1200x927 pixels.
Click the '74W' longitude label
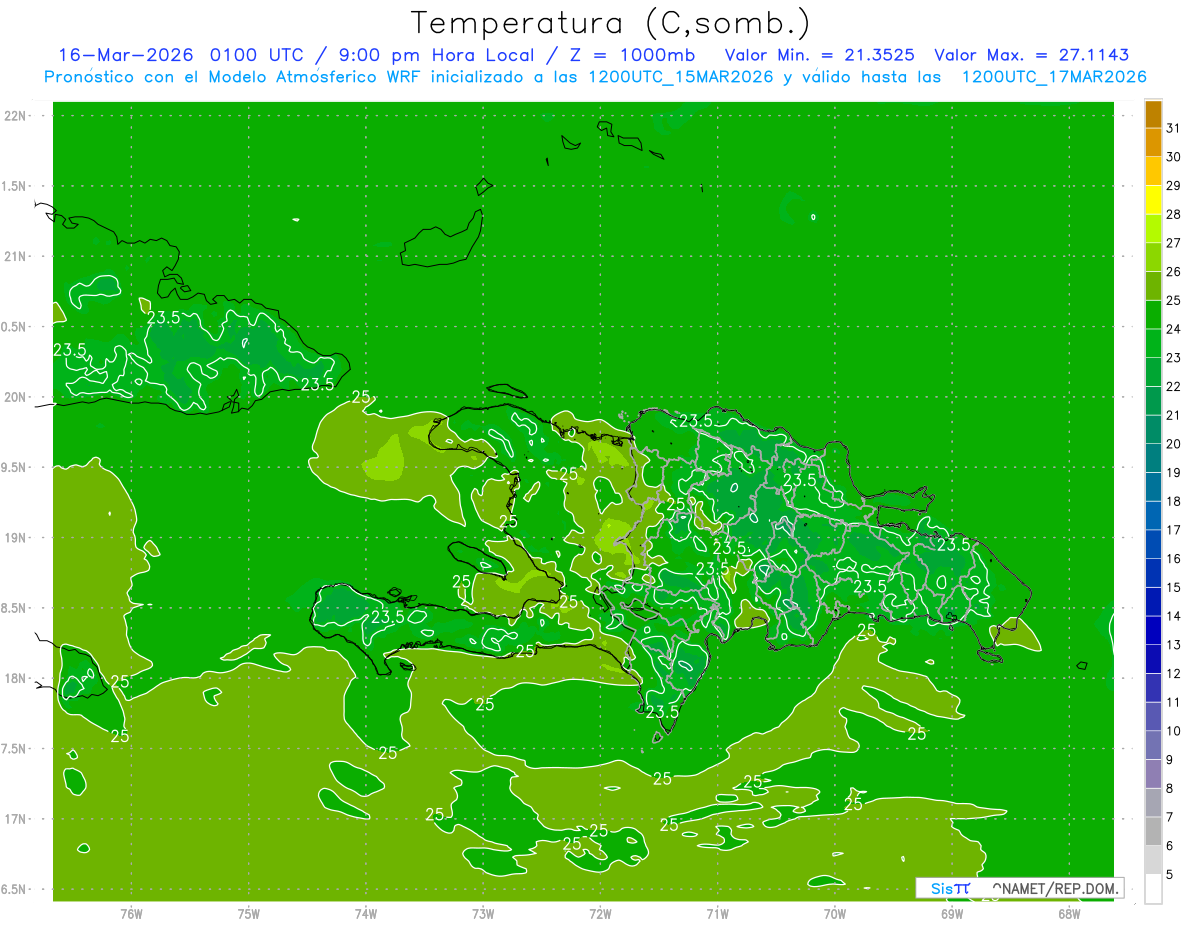[365, 914]
